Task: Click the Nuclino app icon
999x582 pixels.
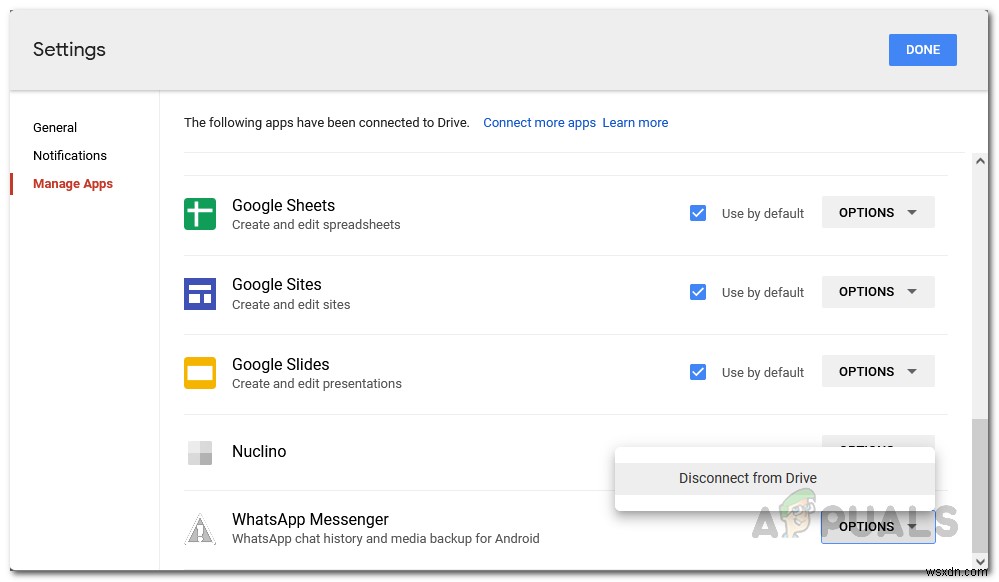Action: coord(200,452)
